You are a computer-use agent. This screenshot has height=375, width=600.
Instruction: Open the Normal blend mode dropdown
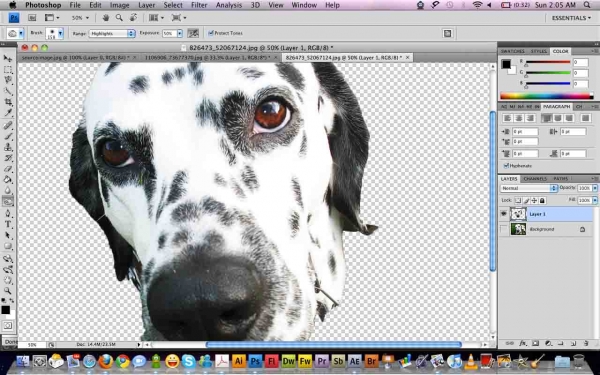click(529, 188)
